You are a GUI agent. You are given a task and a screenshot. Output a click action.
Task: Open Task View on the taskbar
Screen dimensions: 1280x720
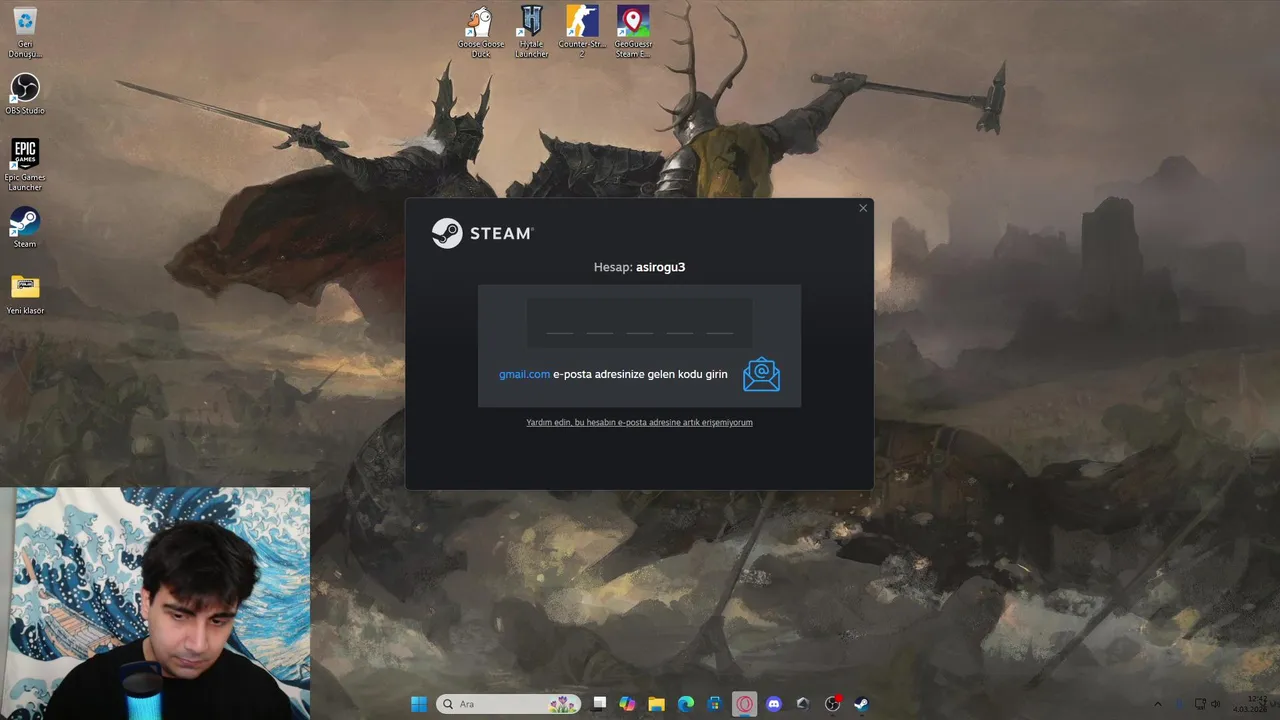[x=599, y=704]
